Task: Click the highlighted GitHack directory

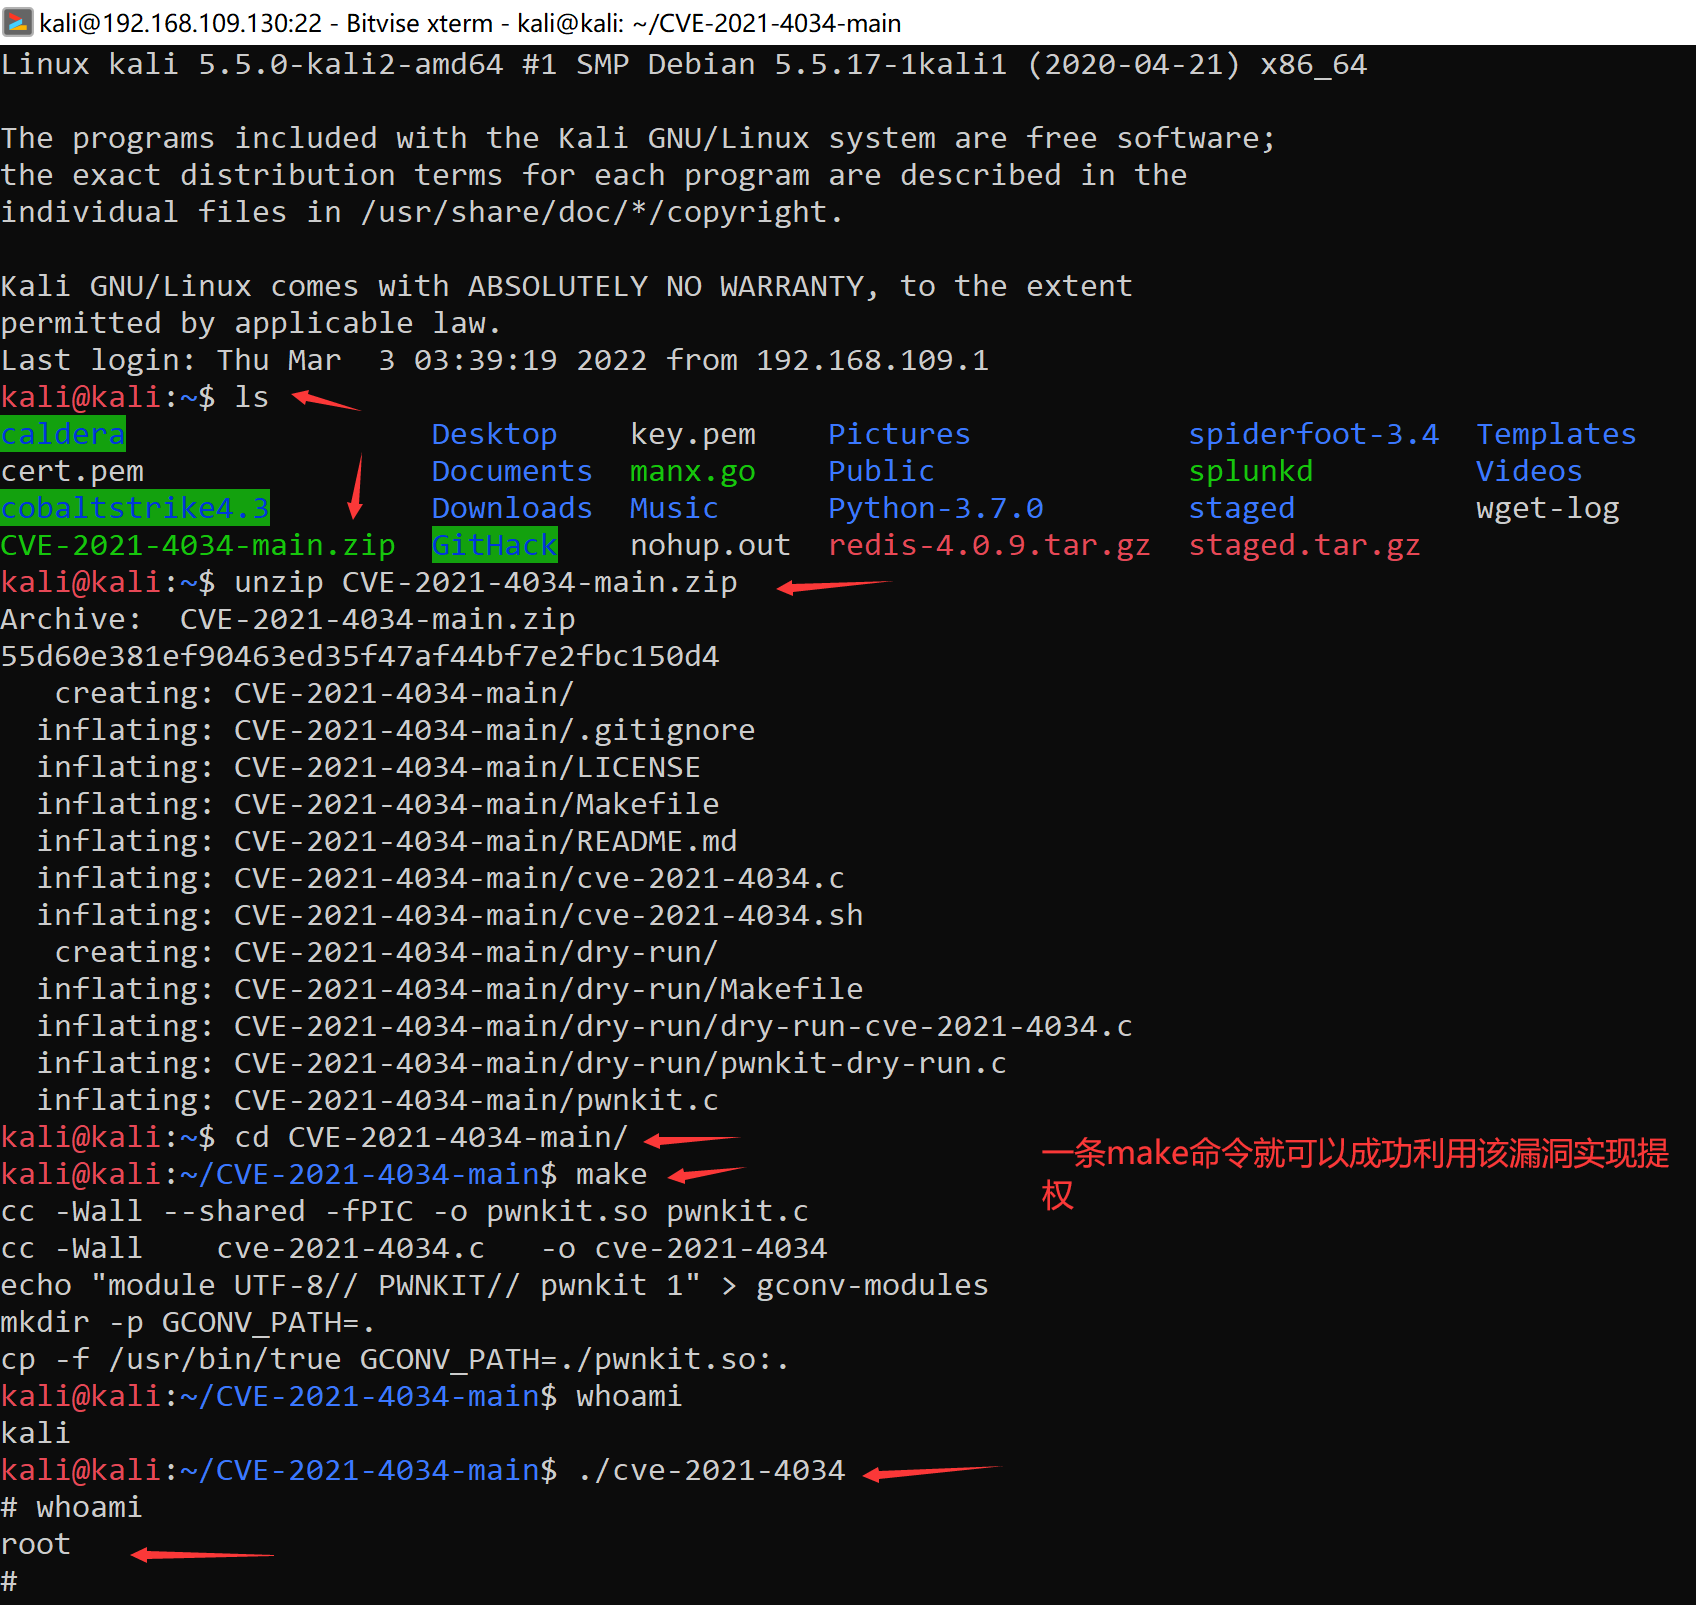Action: point(494,545)
